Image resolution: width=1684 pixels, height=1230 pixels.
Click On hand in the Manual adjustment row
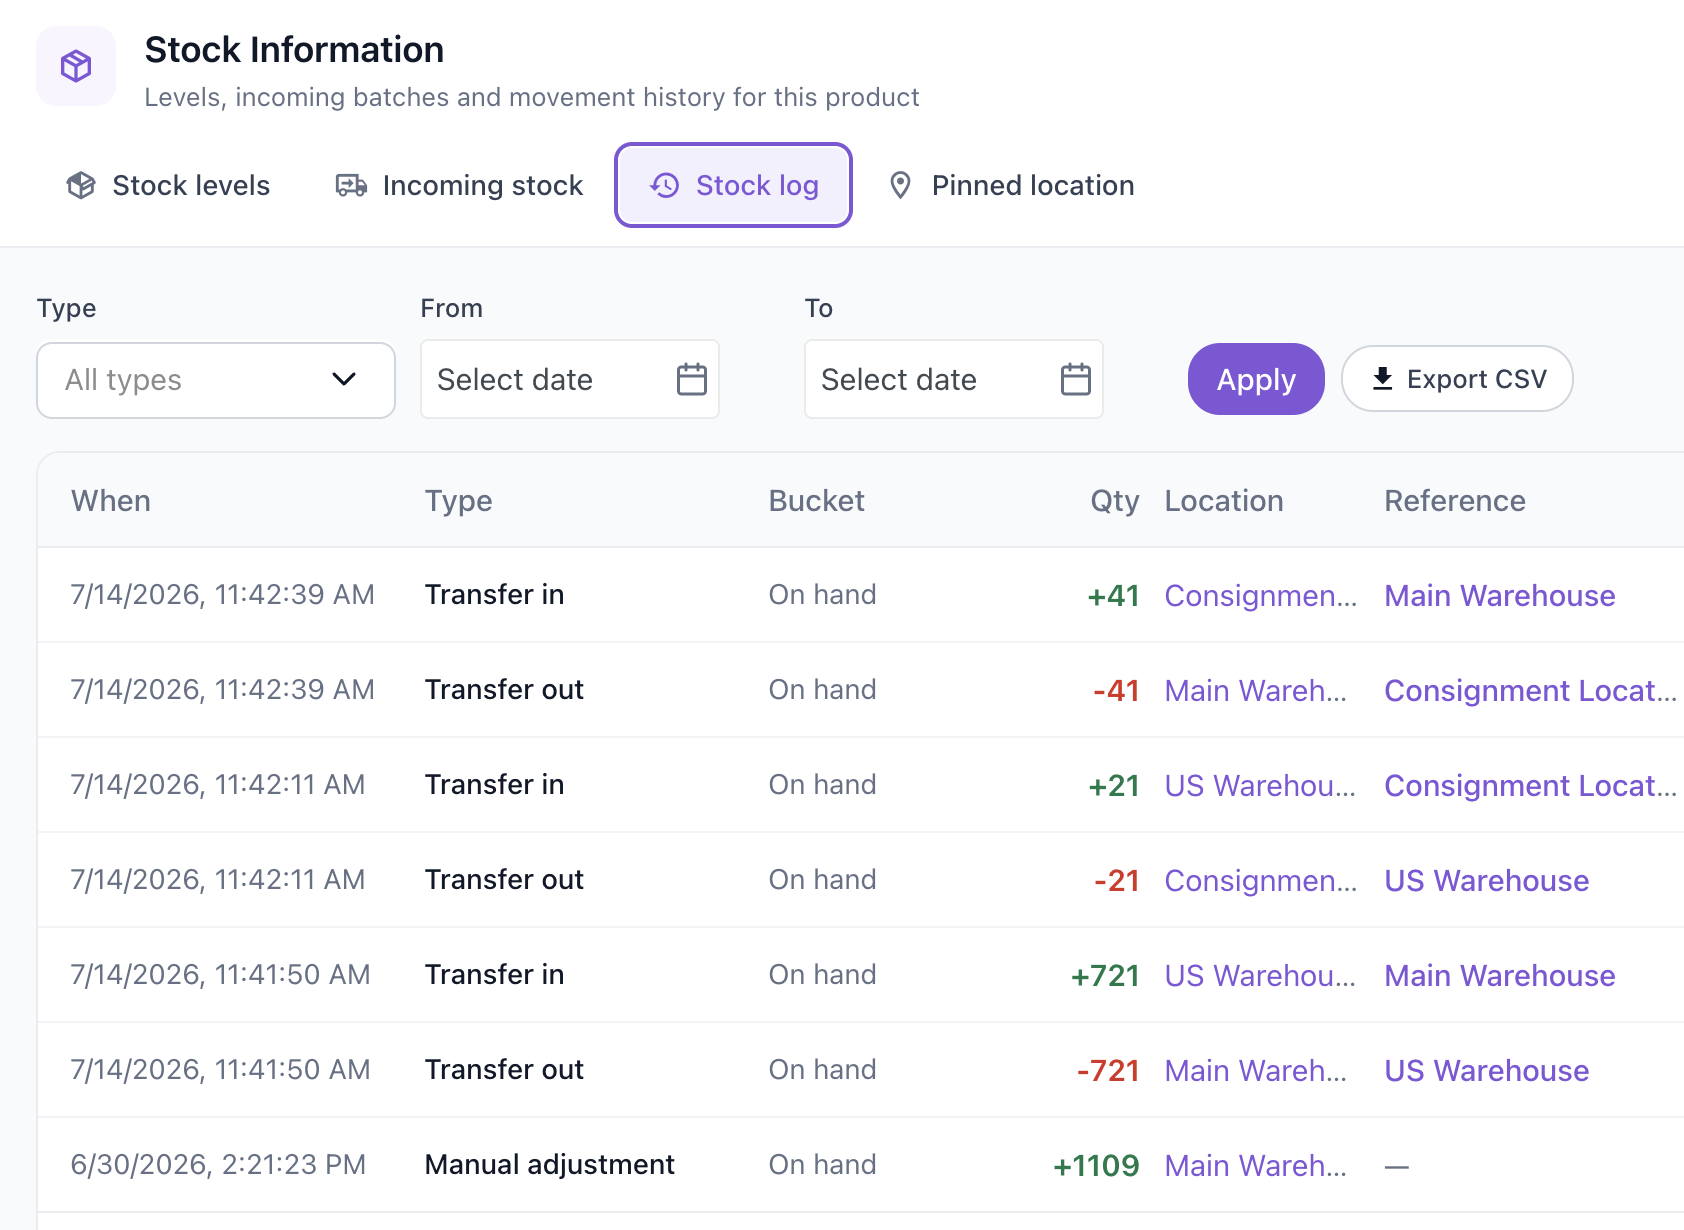coord(822,1164)
